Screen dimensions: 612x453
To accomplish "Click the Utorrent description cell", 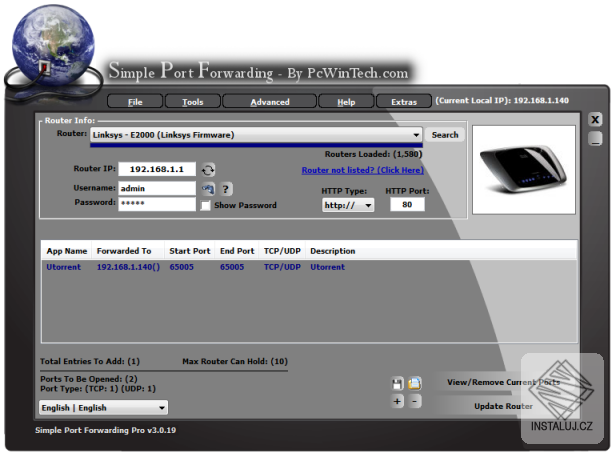I will (x=327, y=267).
